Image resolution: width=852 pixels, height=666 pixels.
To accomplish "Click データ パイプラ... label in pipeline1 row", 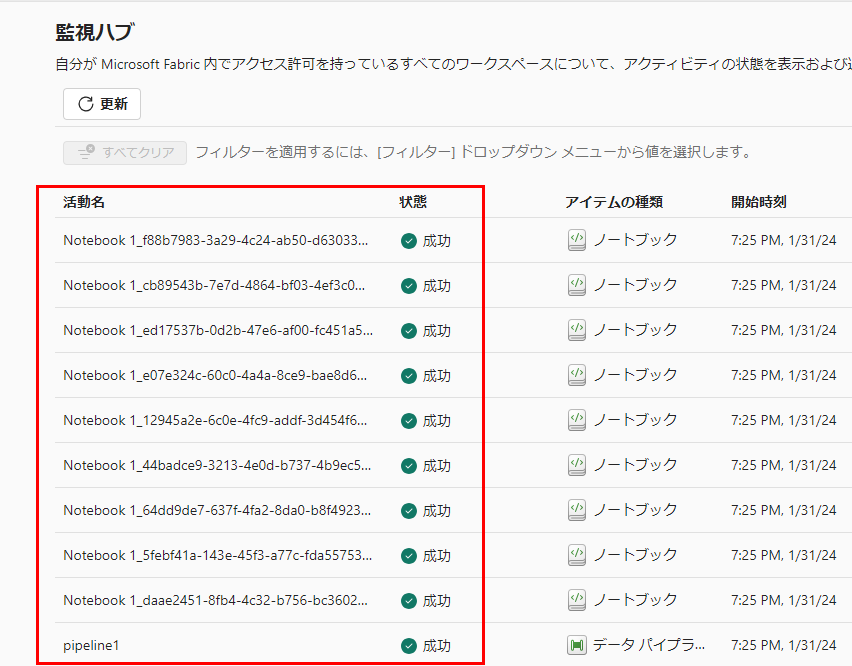I will click(x=649, y=645).
